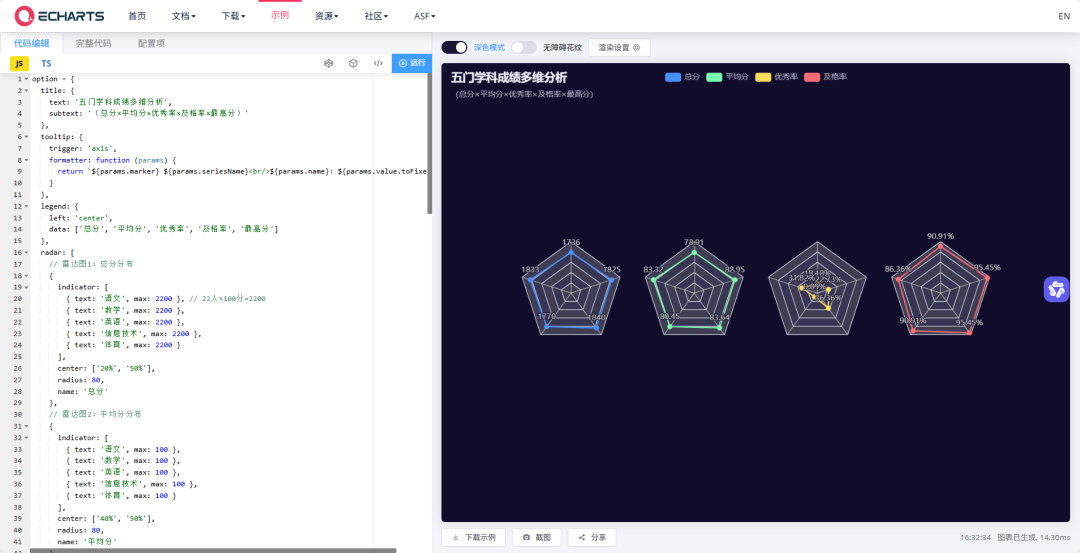This screenshot has width=1080, height=553.
Task: Switch to the 配置项 tab
Action: [152, 43]
